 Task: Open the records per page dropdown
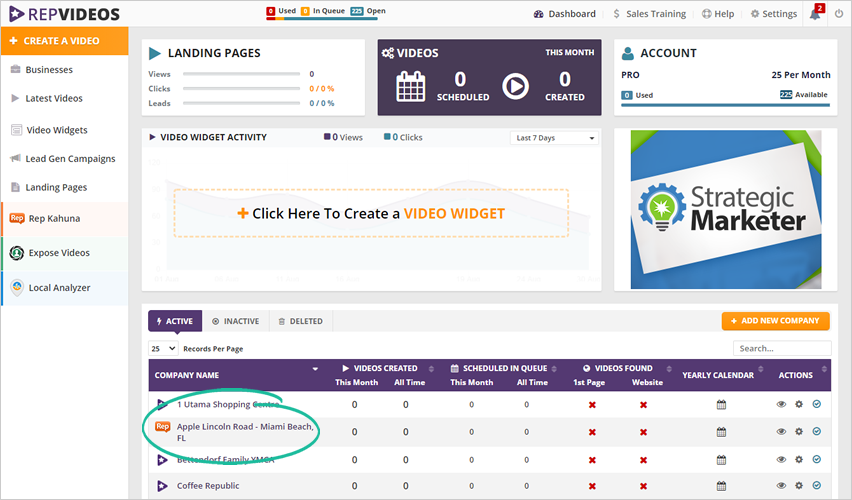coord(163,348)
